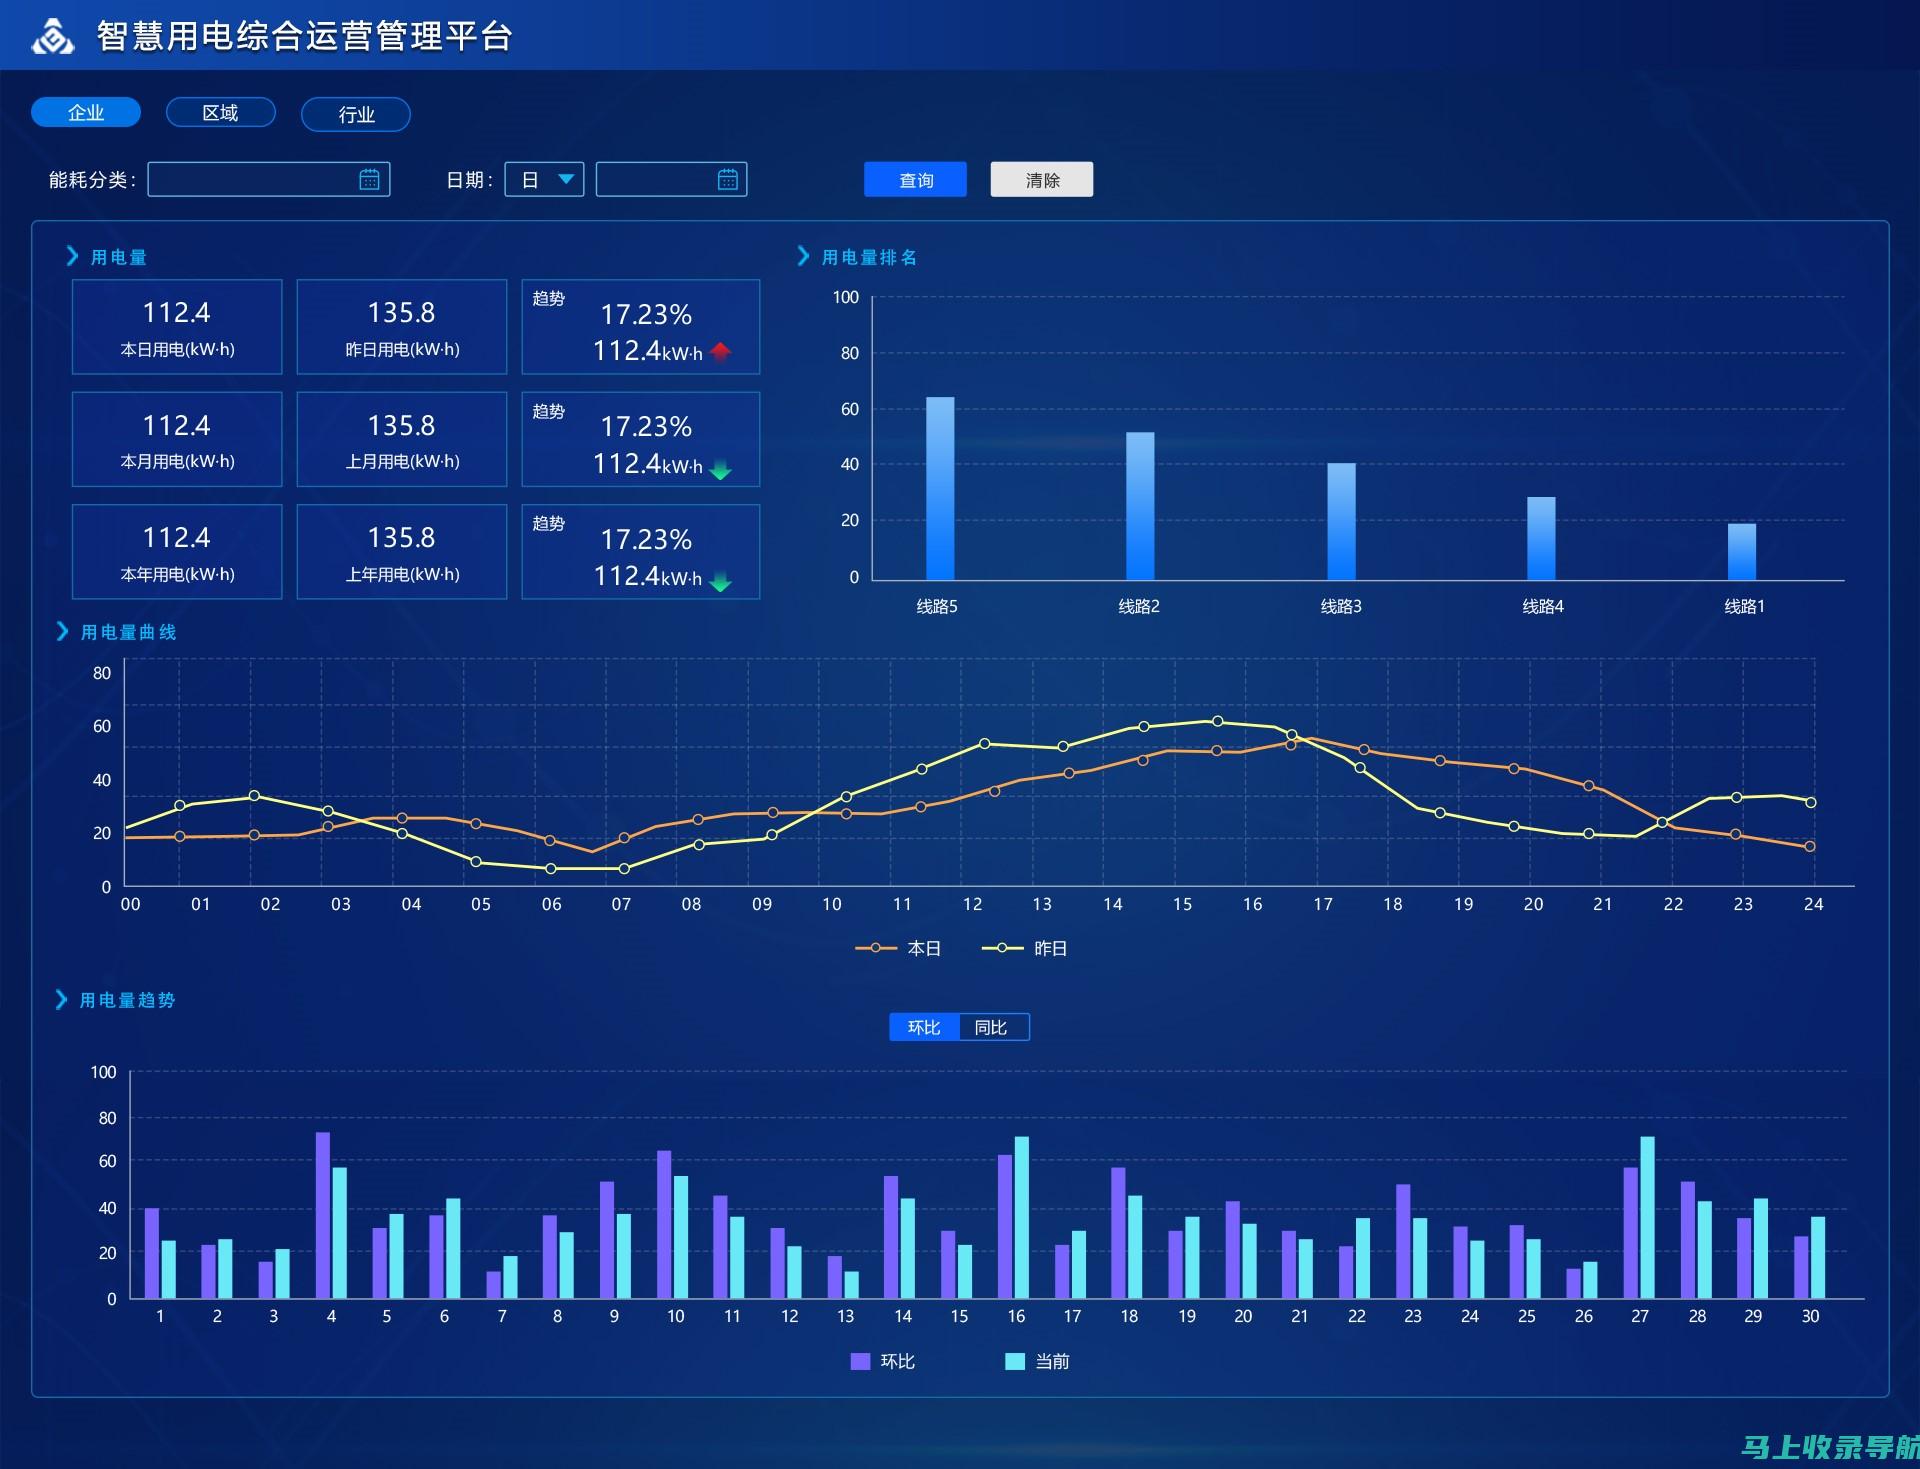The width and height of the screenshot is (1920, 1469).
Task: Click the 本年用电 112.4 card
Action: (x=177, y=552)
